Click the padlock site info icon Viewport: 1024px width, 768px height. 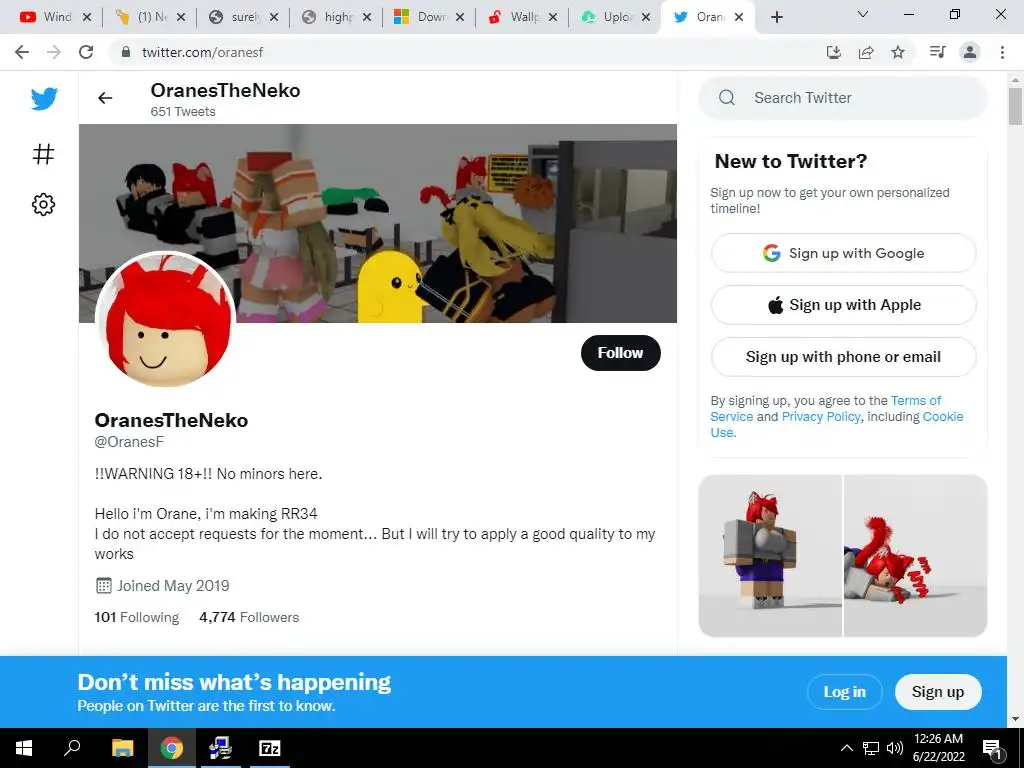click(x=125, y=52)
